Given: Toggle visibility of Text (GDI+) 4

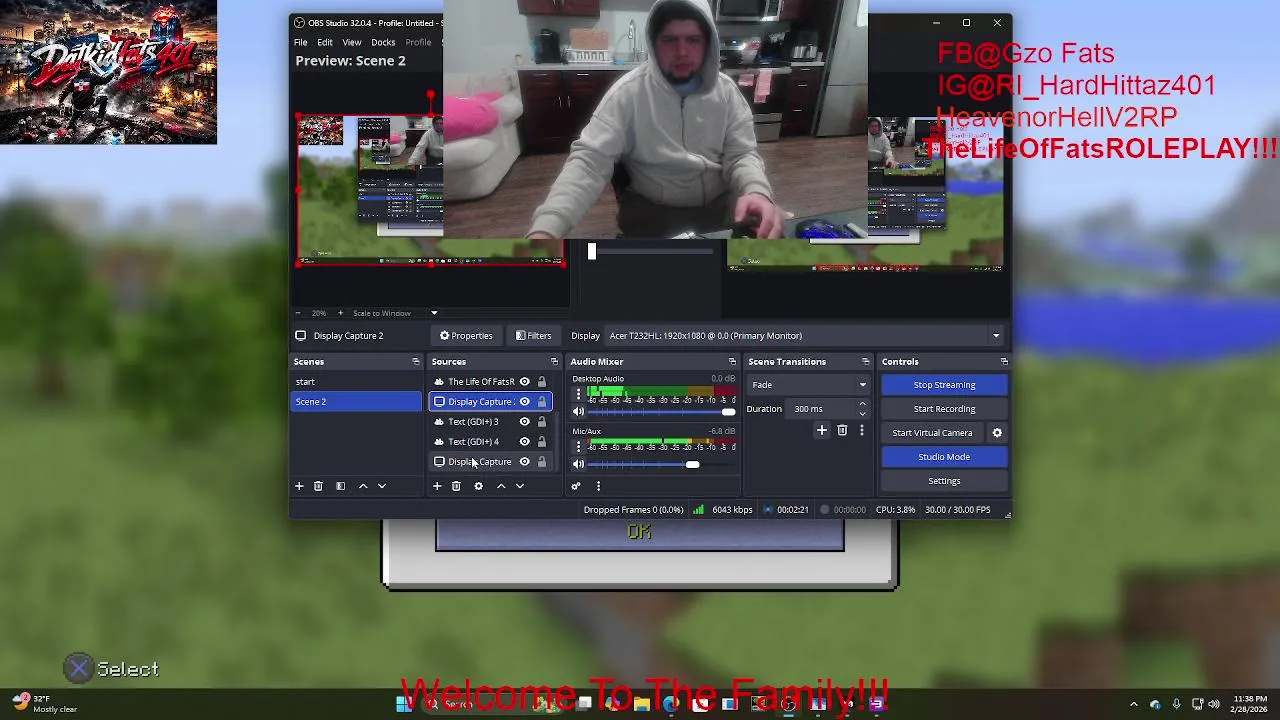Looking at the screenshot, I should pyautogui.click(x=524, y=442).
